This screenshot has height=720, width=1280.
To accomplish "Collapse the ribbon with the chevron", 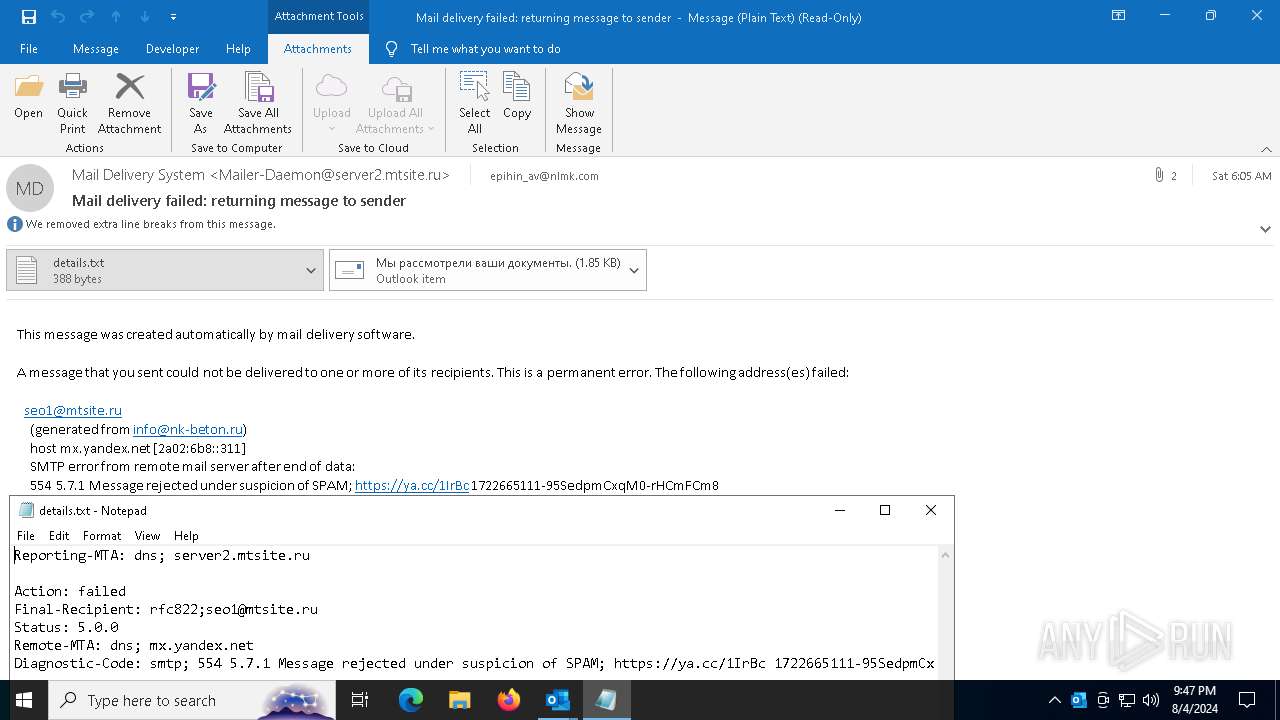I will tap(1266, 149).
